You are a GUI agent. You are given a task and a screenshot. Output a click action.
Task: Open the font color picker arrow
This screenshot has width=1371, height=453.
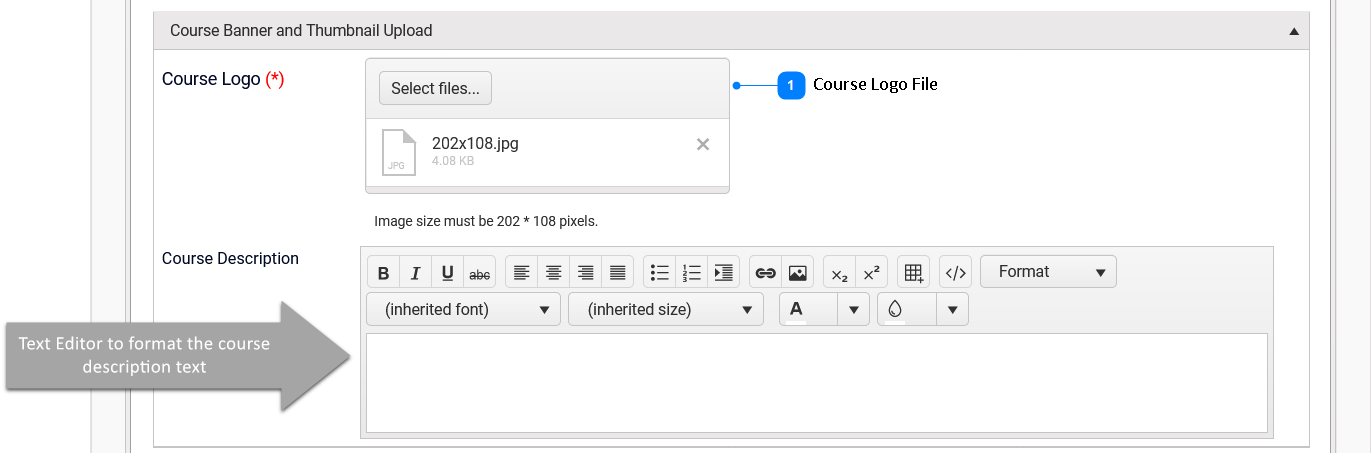[x=853, y=310]
